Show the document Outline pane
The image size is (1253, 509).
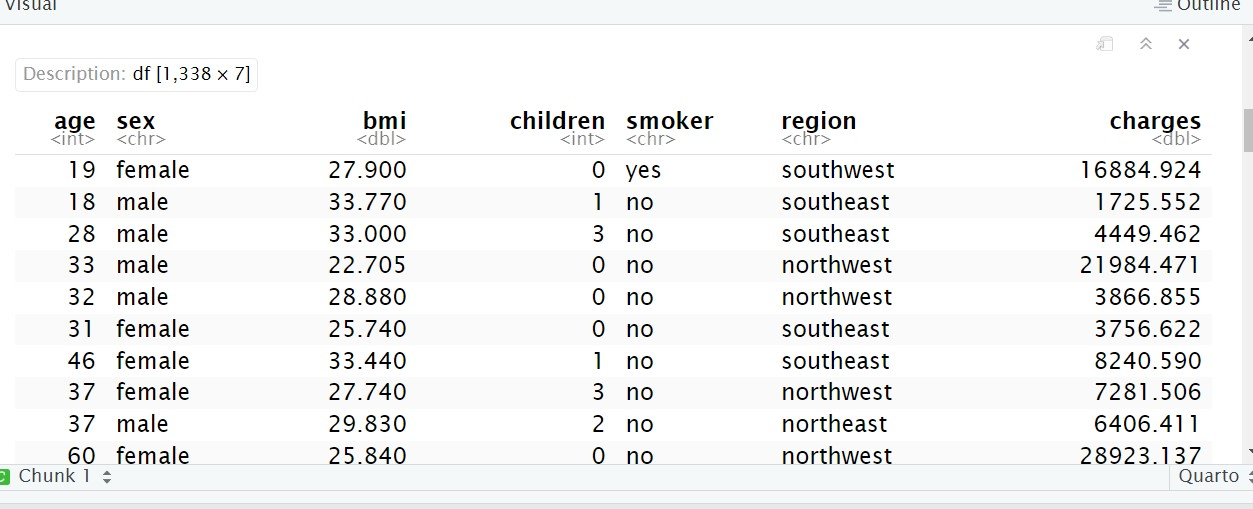(1207, 6)
